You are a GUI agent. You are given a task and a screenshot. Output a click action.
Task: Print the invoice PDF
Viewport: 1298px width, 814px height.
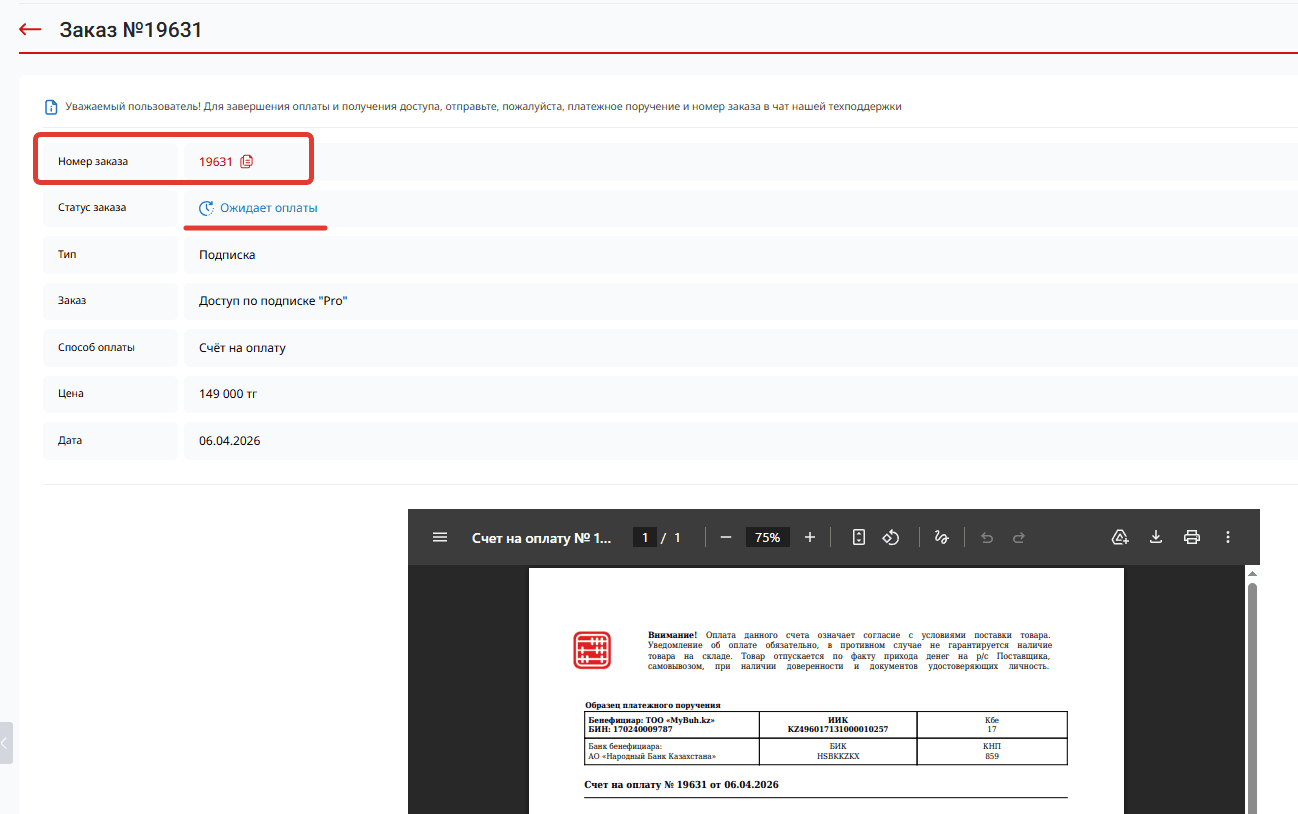pyautogui.click(x=1192, y=537)
